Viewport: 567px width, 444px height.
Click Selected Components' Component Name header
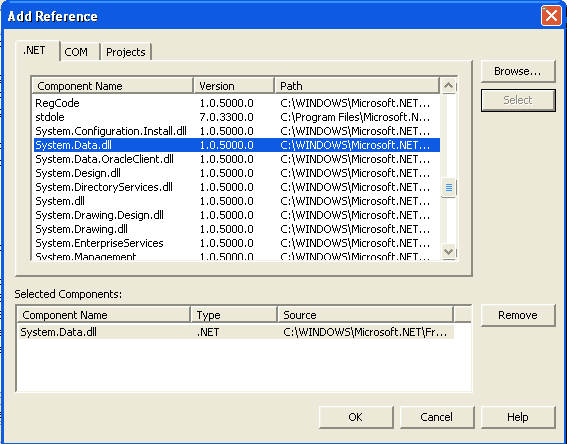click(104, 315)
